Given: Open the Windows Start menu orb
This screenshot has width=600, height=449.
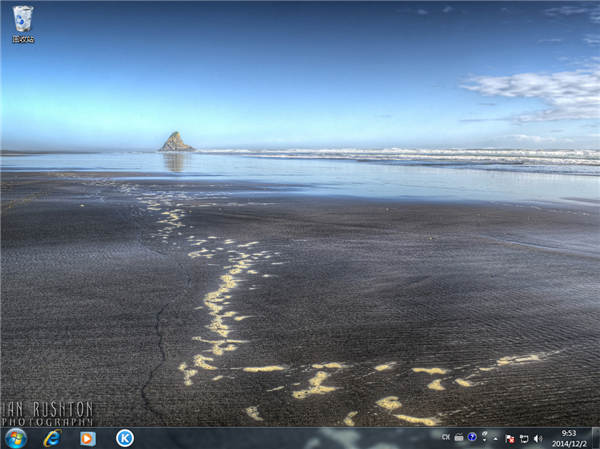Looking at the screenshot, I should [16, 438].
